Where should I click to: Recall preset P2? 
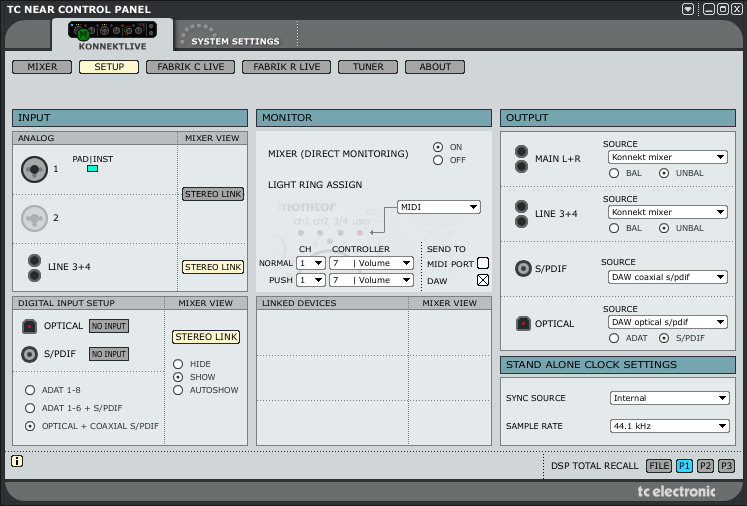[x=706, y=466]
